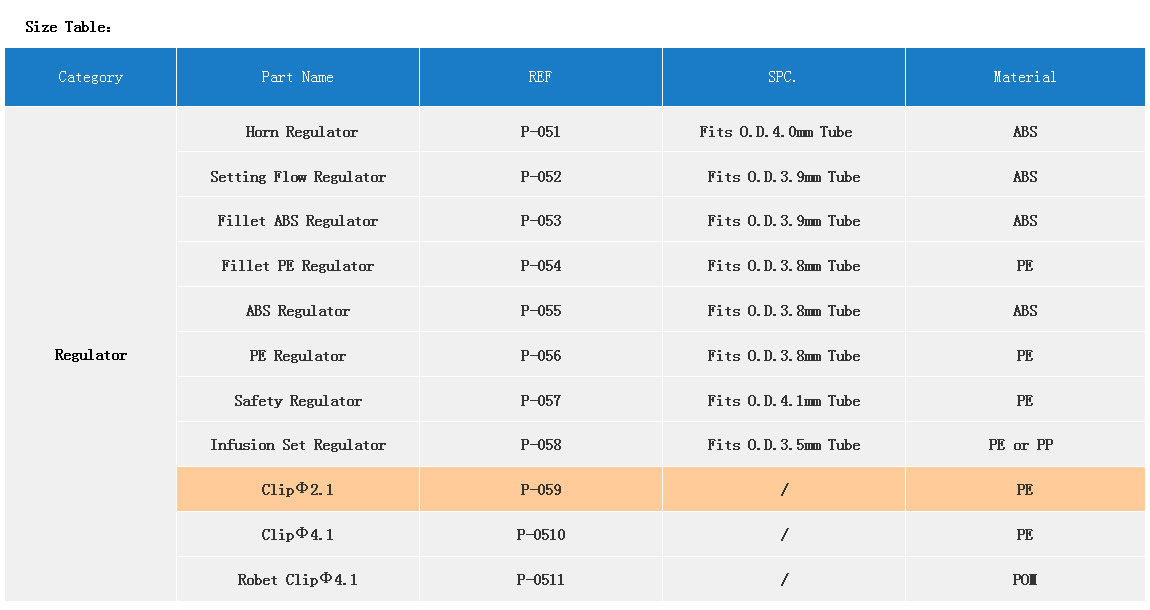Select 'Fits O.D.4.0mm Tube' specification cell
The image size is (1150, 610).
(776, 132)
